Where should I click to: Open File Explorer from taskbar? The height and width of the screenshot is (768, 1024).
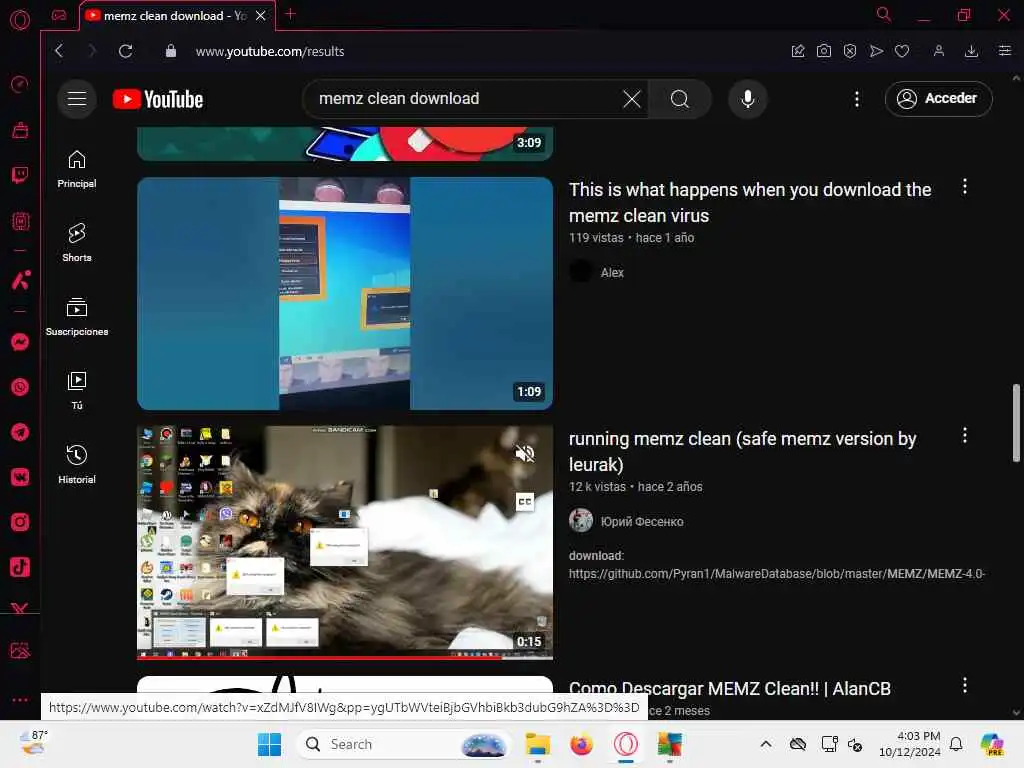[x=538, y=744]
